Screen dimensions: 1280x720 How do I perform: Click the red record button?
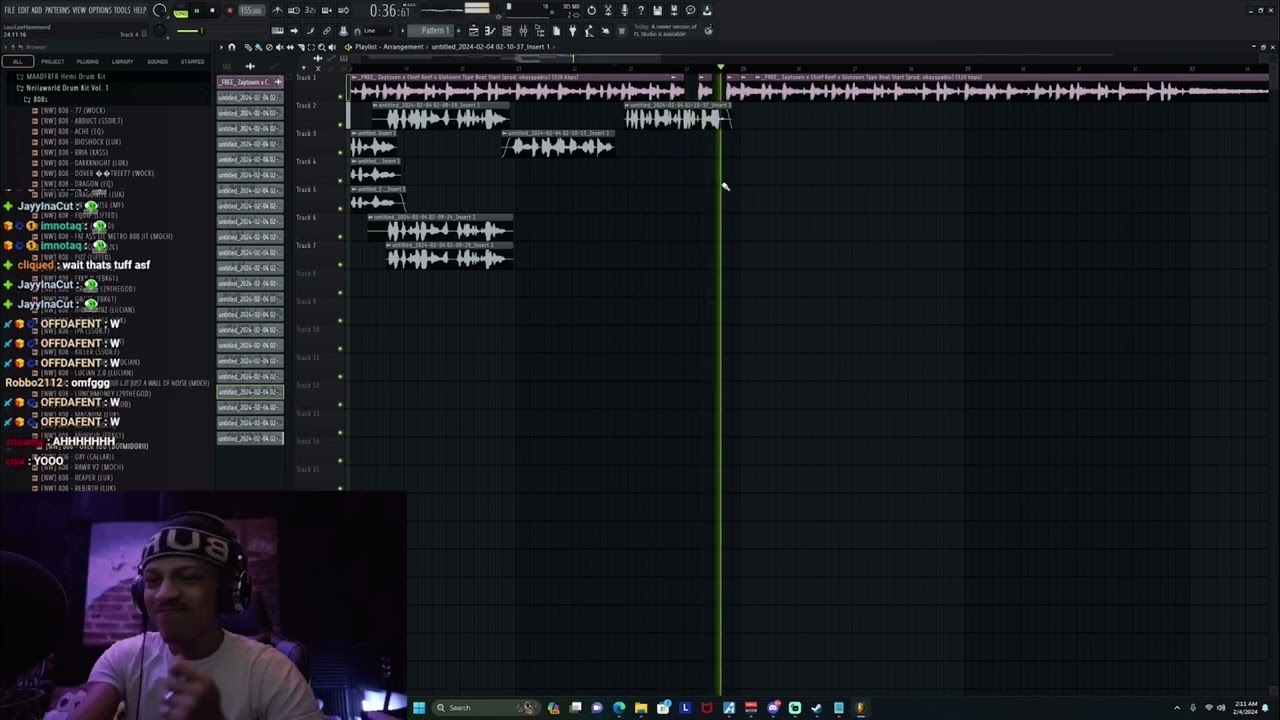[229, 11]
